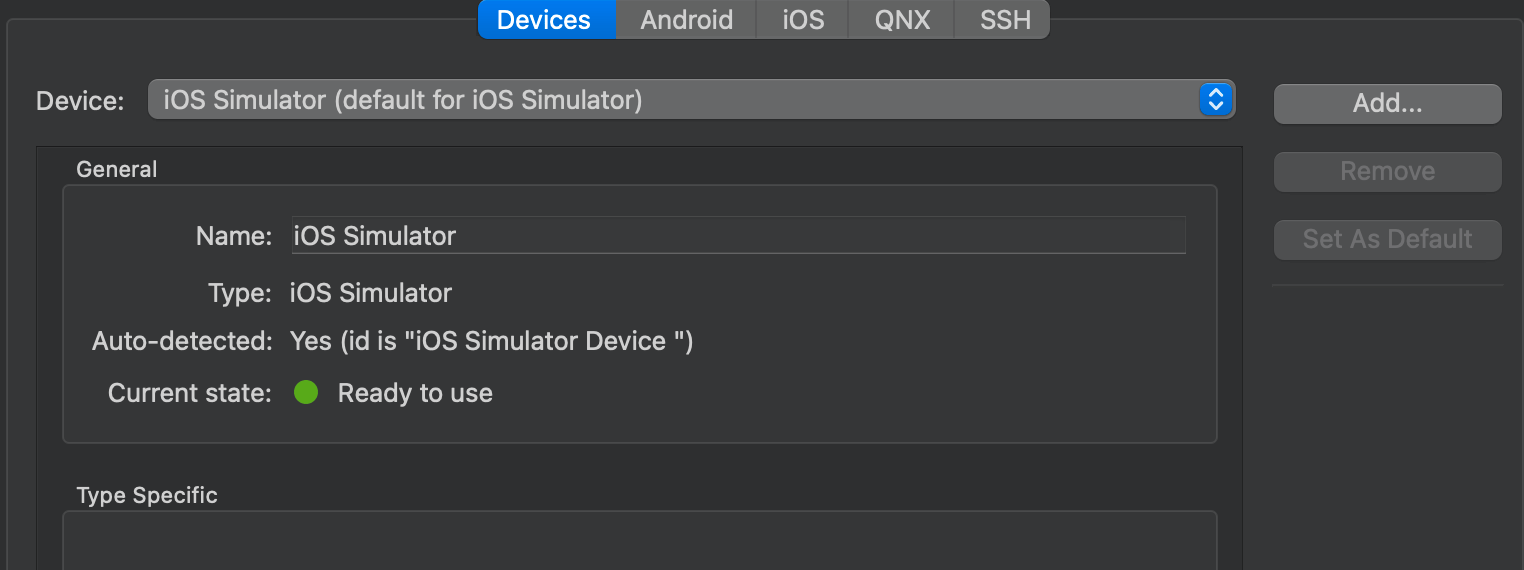Switch to the Devices tab
1524x570 pixels.
tap(544, 20)
